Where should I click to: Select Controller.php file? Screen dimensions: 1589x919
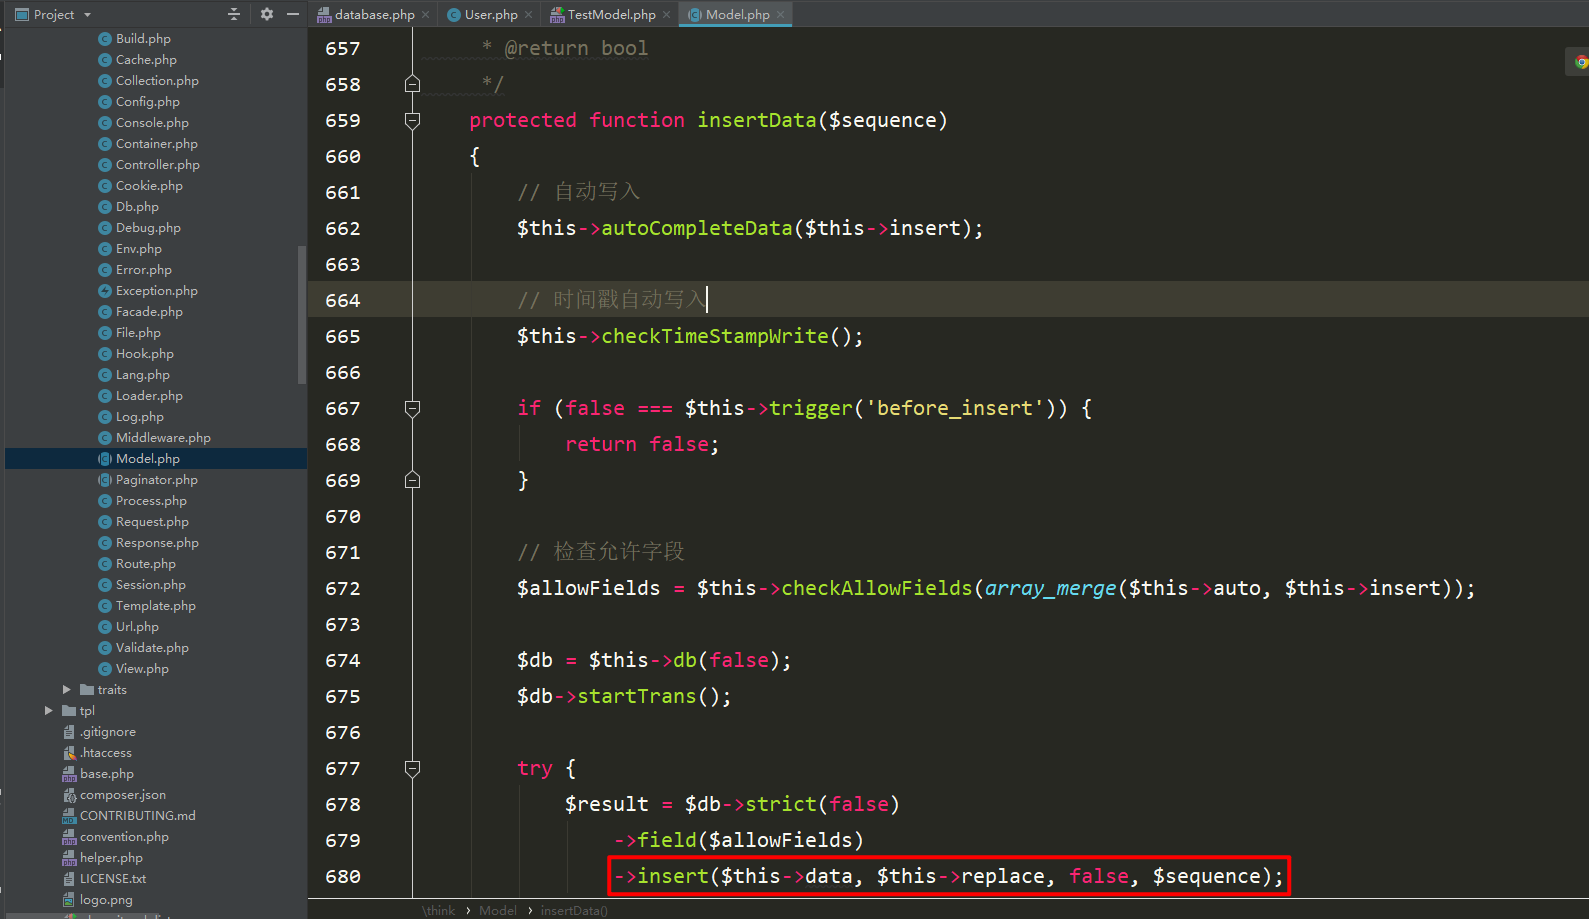(x=158, y=165)
